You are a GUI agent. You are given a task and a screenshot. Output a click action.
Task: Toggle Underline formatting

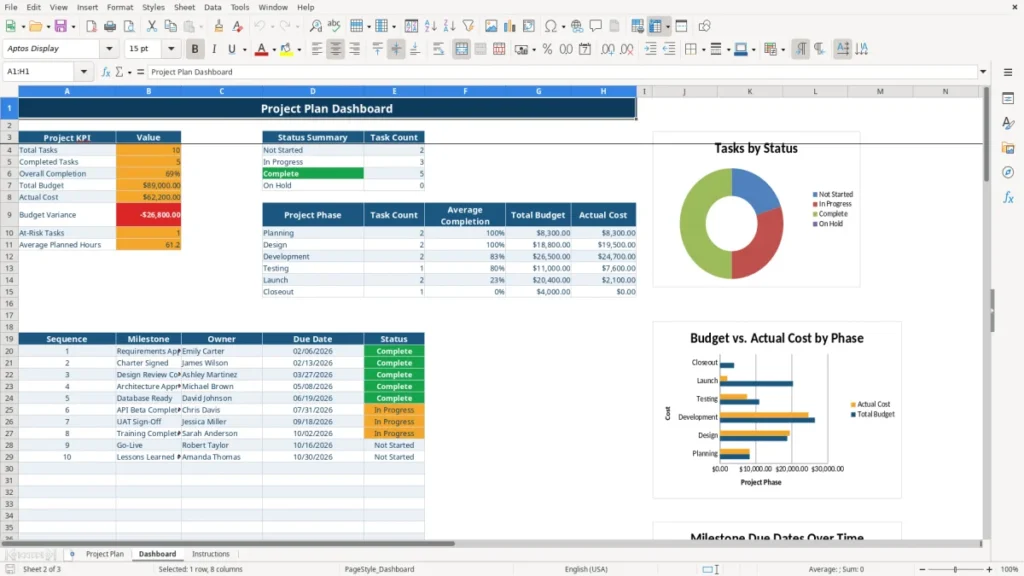(231, 49)
